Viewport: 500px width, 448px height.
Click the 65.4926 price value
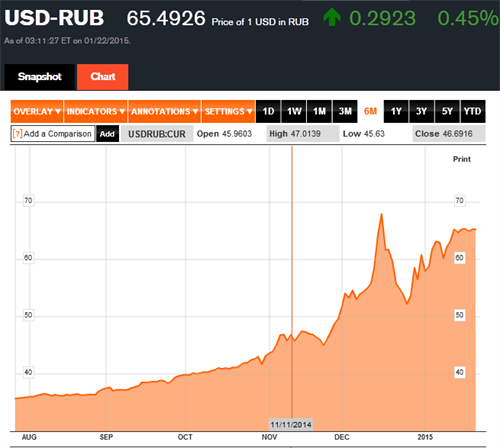coord(166,18)
